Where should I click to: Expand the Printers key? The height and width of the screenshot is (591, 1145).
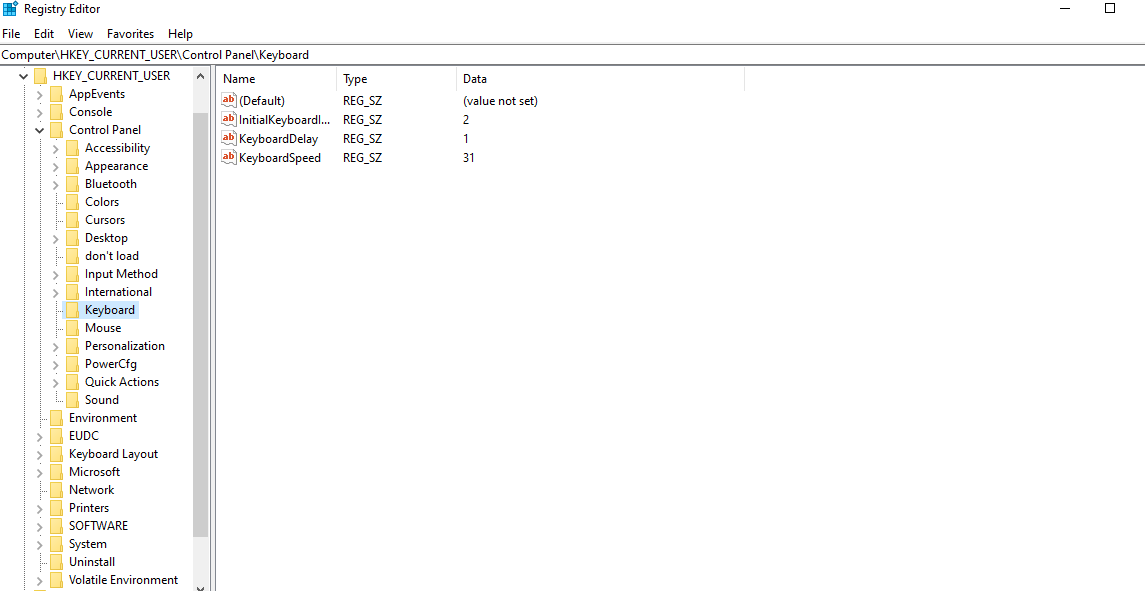[39, 508]
